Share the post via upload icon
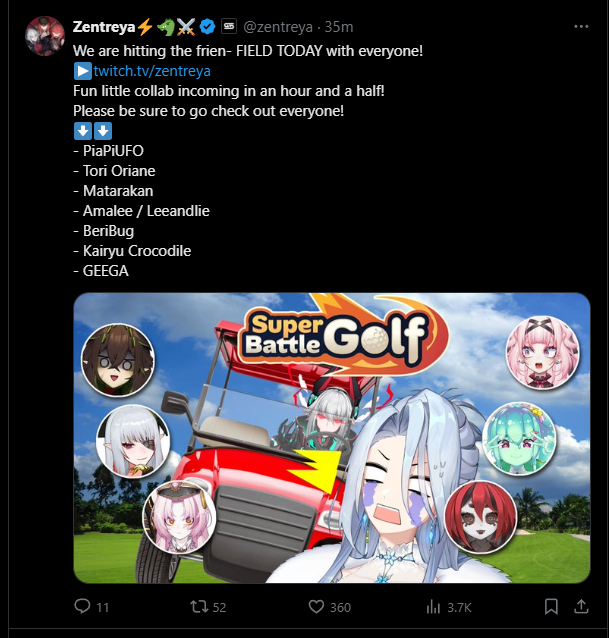The image size is (609, 638). click(x=581, y=607)
